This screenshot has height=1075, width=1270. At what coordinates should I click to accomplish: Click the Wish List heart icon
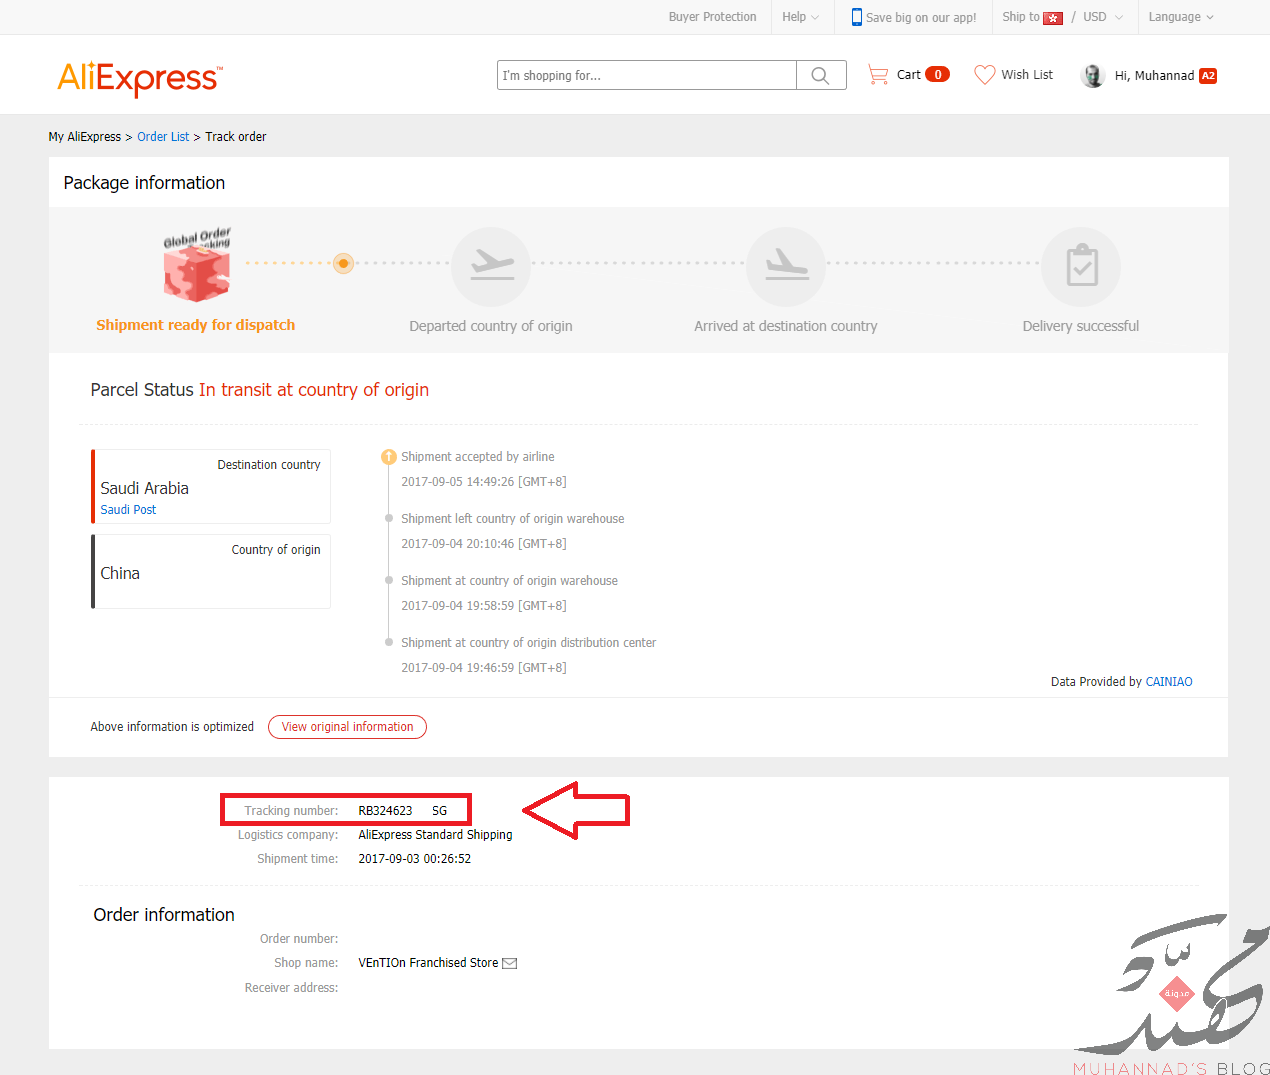pyautogui.click(x=985, y=75)
